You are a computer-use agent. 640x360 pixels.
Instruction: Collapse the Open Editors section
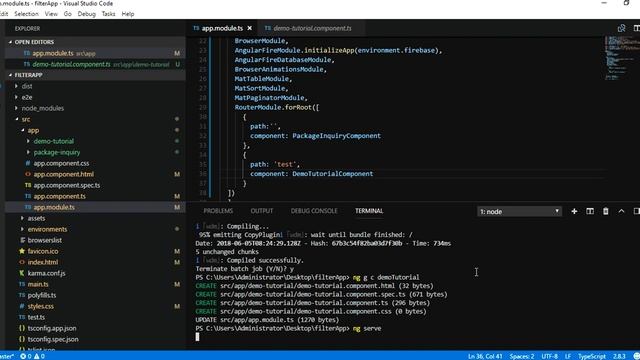[x=34, y=42]
